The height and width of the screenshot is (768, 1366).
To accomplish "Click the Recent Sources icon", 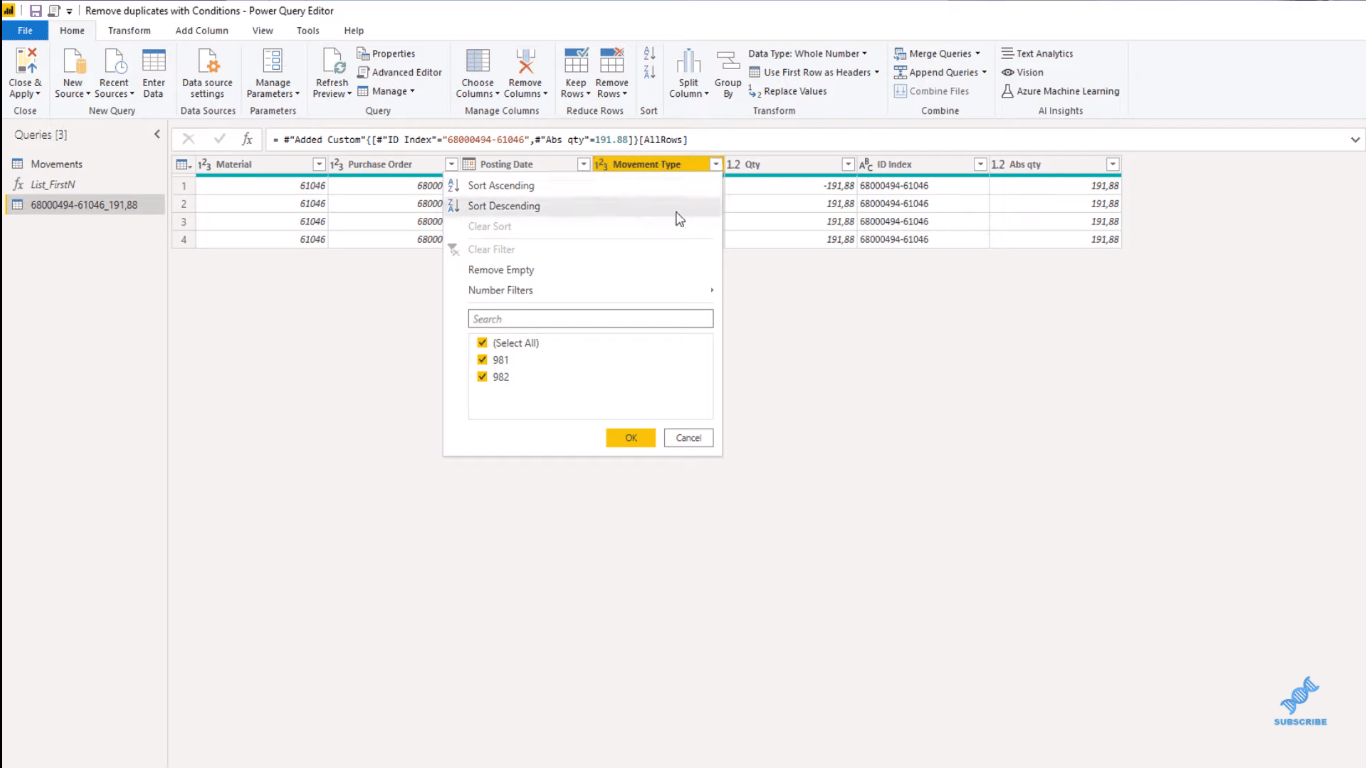I will (113, 62).
